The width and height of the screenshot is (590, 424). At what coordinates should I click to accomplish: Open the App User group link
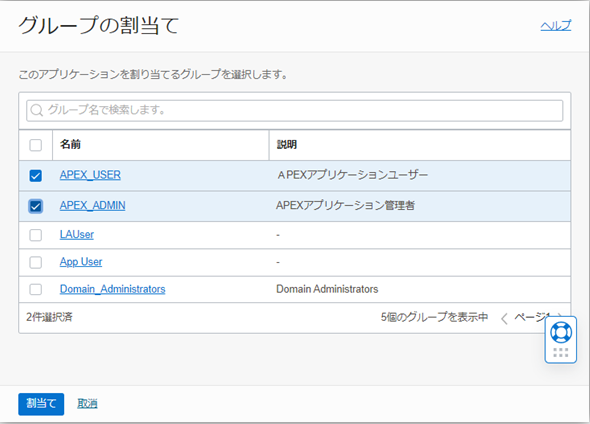pos(81,261)
